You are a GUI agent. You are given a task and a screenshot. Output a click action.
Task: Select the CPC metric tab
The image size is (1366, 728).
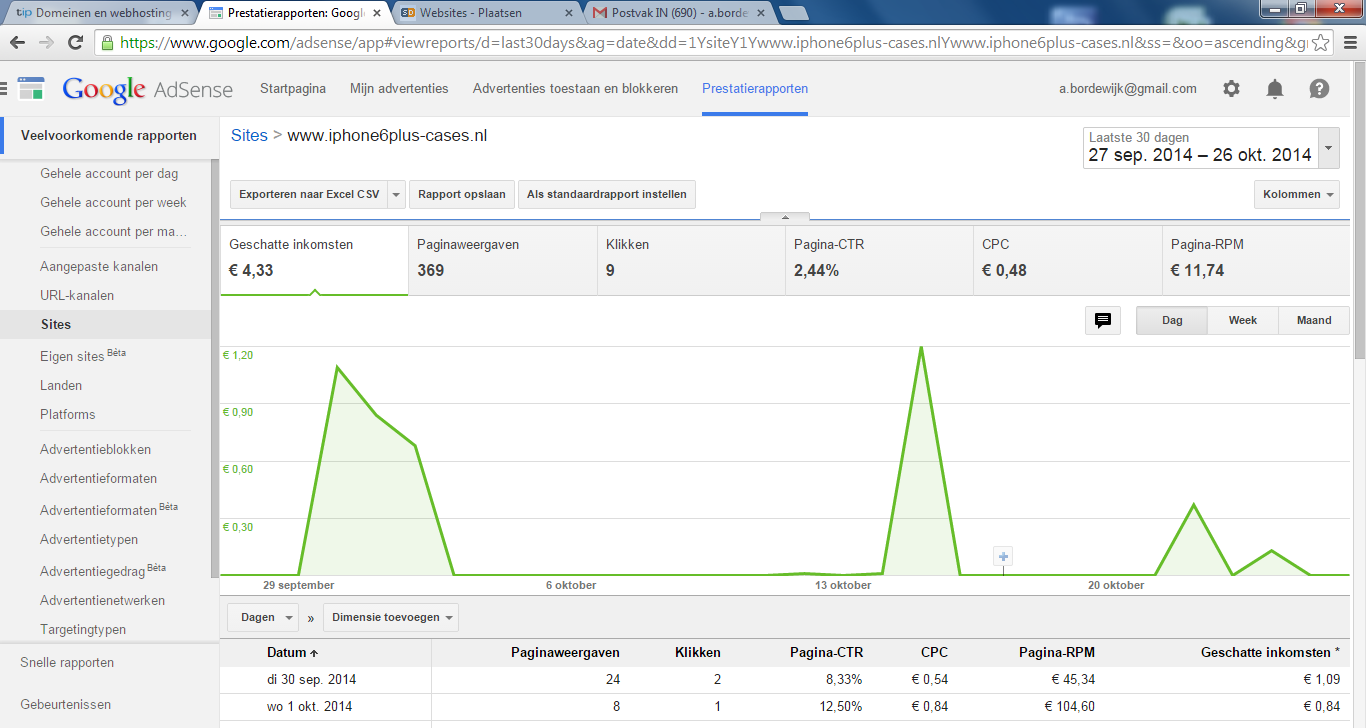(1067, 260)
